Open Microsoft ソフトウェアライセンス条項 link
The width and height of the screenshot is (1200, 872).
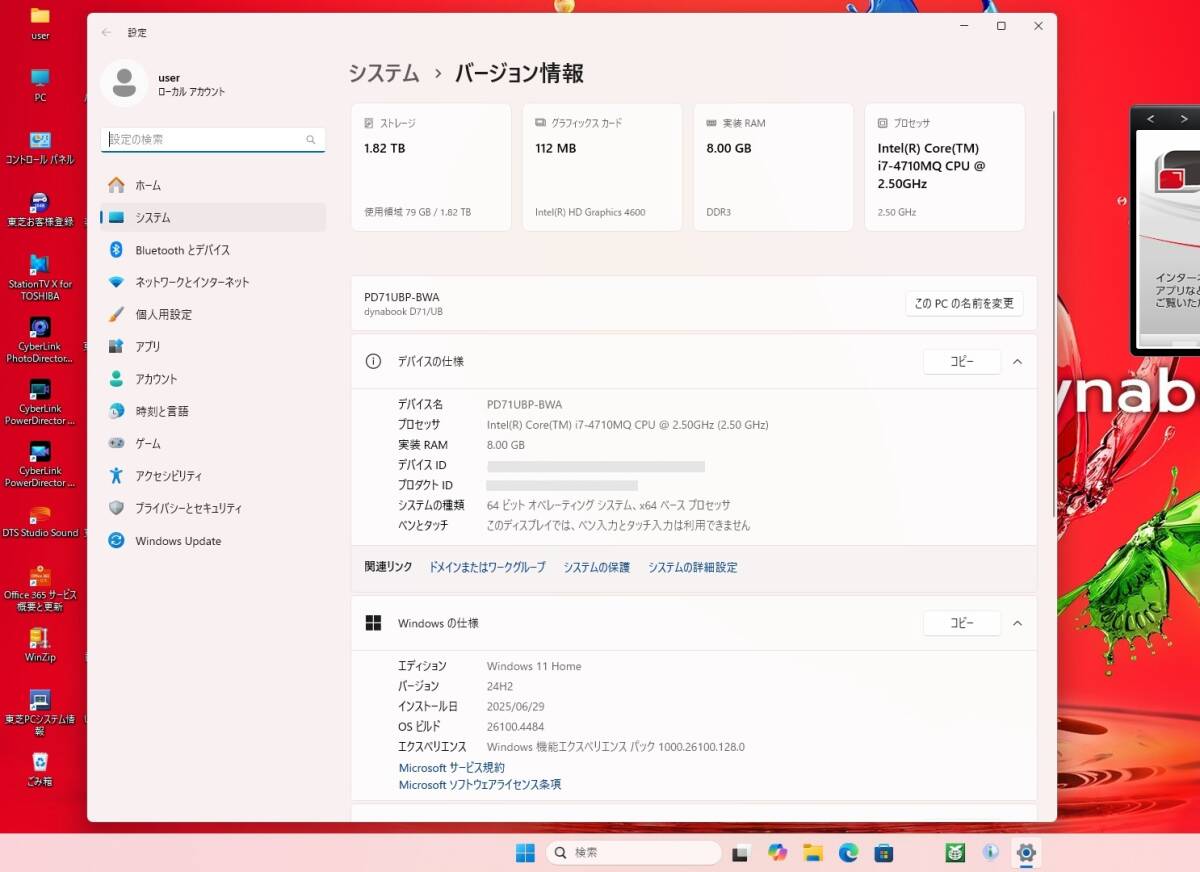pyautogui.click(x=480, y=785)
